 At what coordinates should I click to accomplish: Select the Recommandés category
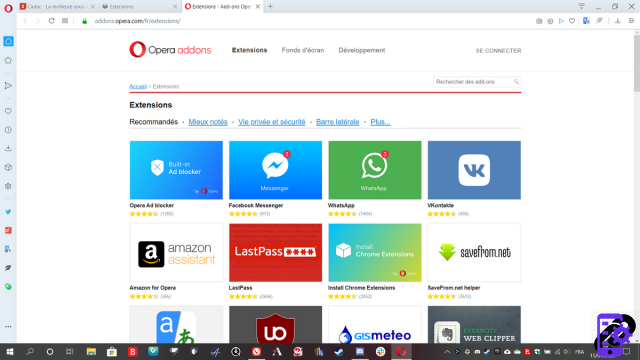click(153, 122)
